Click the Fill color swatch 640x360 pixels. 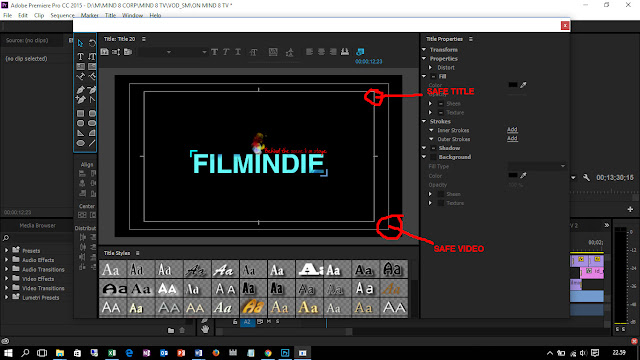click(513, 85)
